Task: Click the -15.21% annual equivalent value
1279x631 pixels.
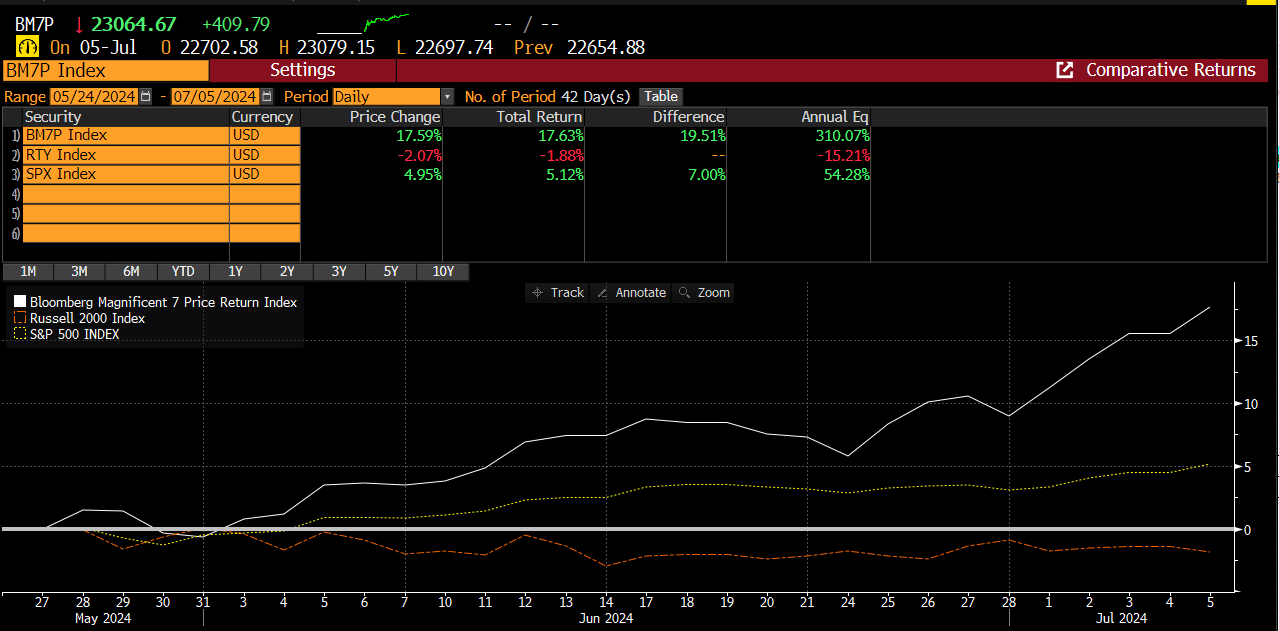Action: coord(841,155)
